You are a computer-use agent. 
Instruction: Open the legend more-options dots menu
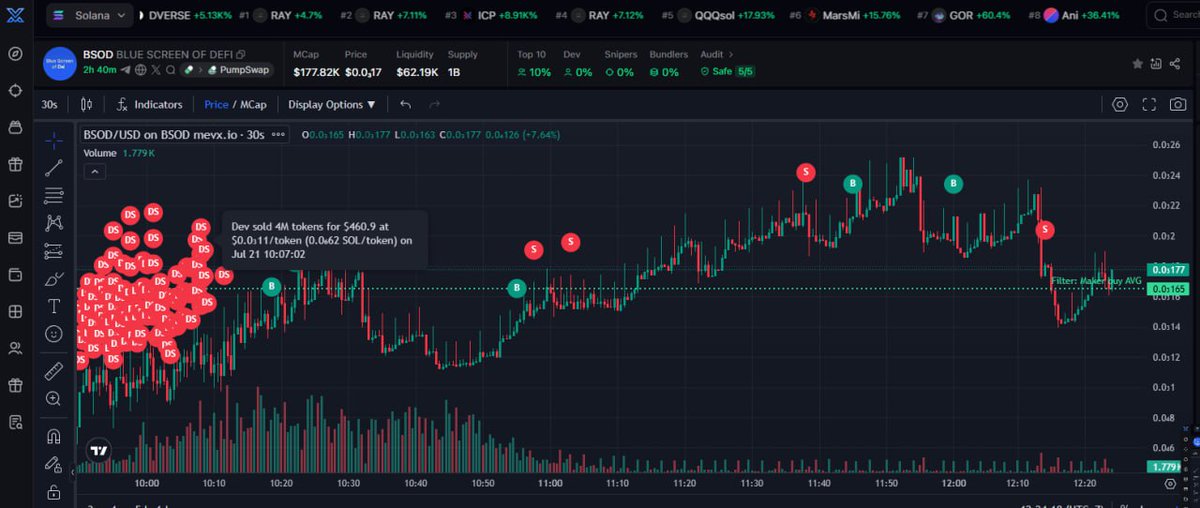(279, 134)
